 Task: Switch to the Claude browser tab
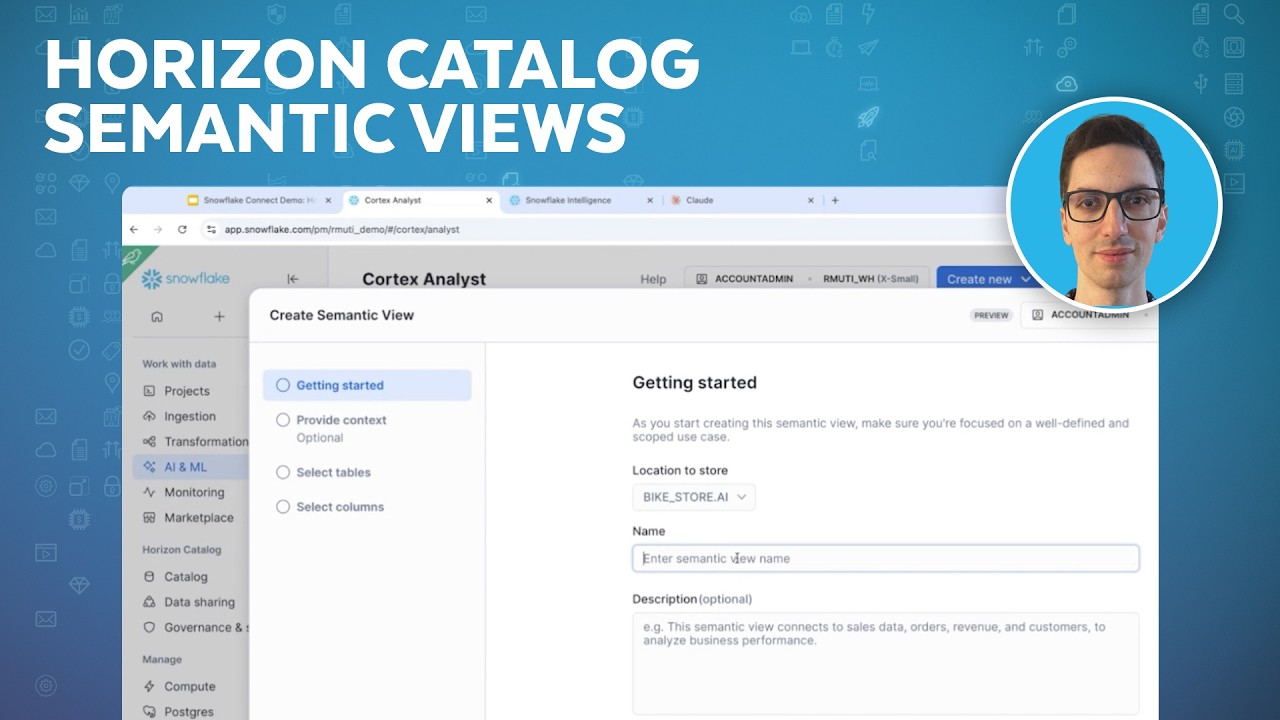[742, 200]
